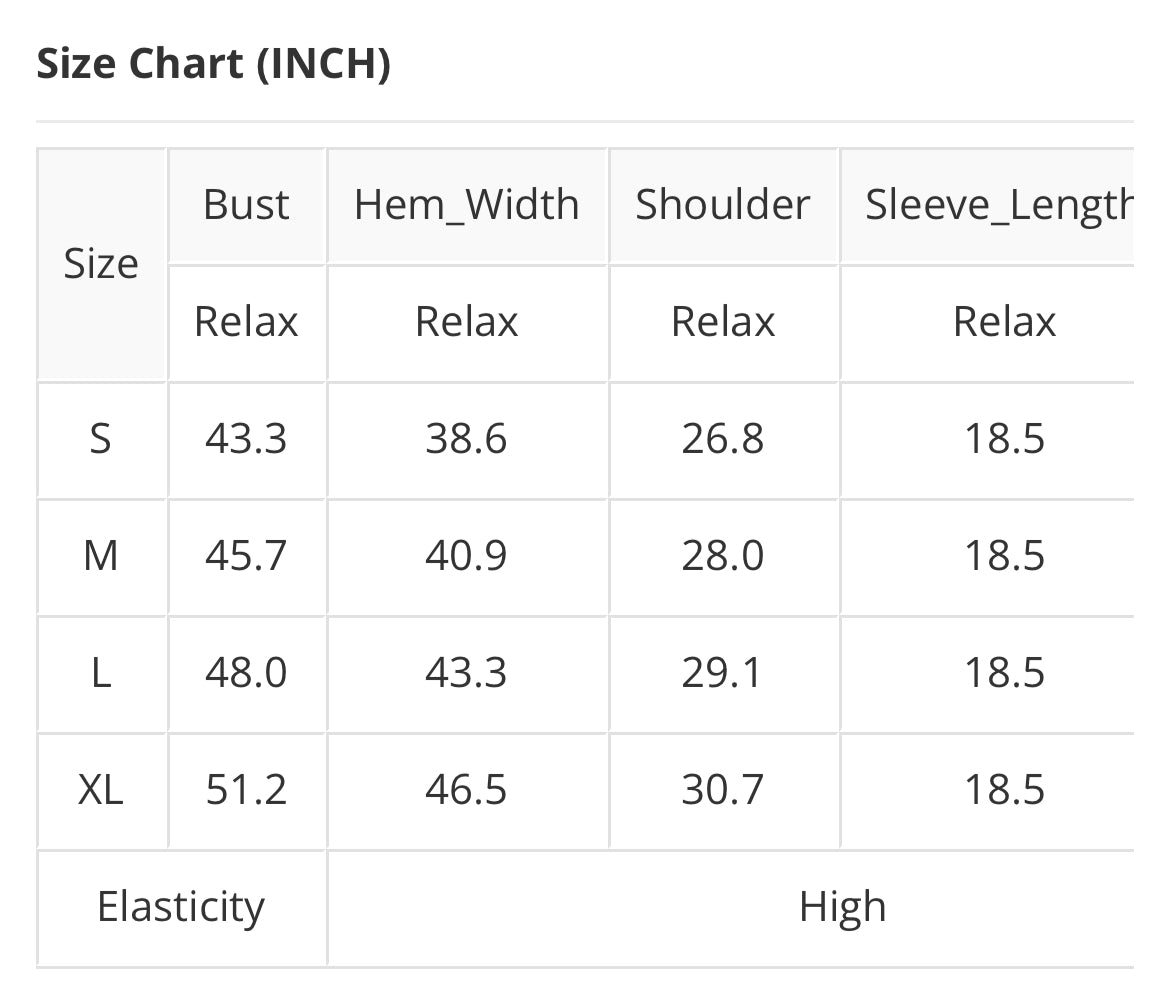This screenshot has height=991, width=1170.
Task: Click the Bust column header
Action: (246, 205)
